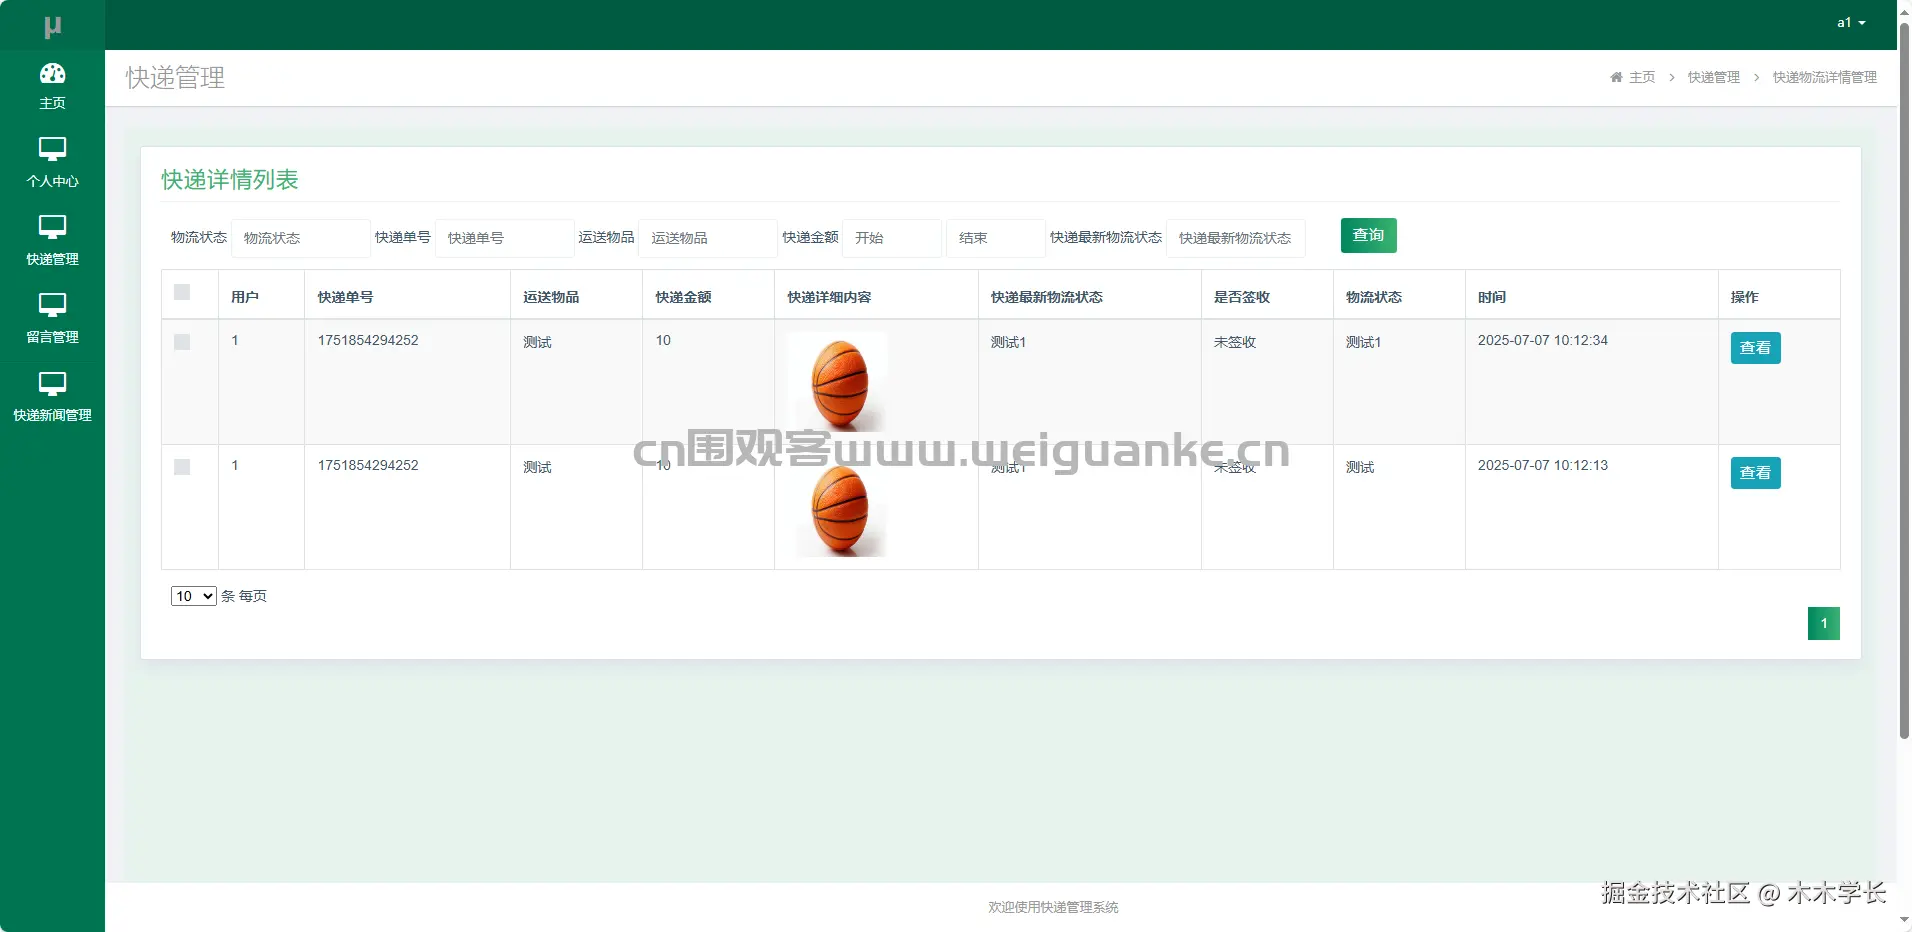Image resolution: width=1912 pixels, height=932 pixels.
Task: Open 留言管理 monitor icon in sidebar
Action: click(52, 306)
